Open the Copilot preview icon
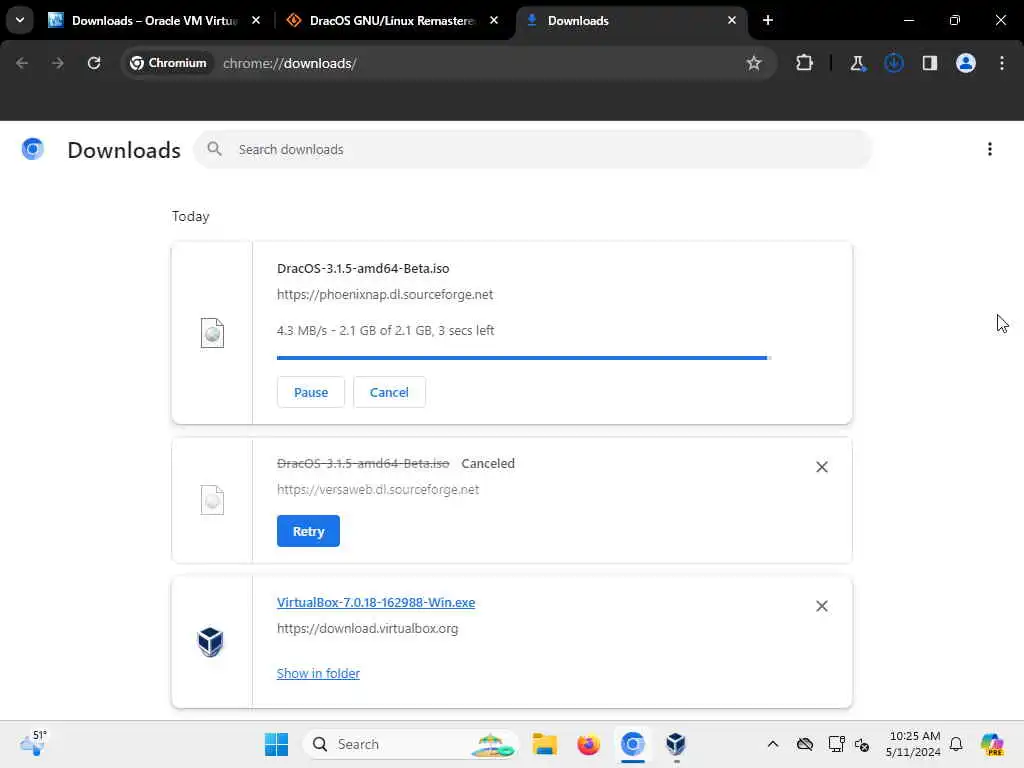This screenshot has width=1024, height=768. [991, 744]
